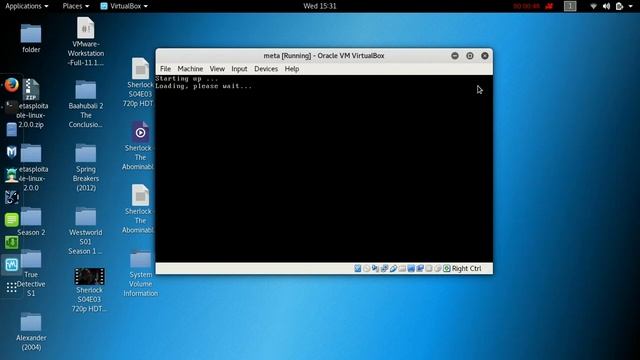The width and height of the screenshot is (640, 360).
Task: Click the optical disc status icon
Action: tap(367, 268)
